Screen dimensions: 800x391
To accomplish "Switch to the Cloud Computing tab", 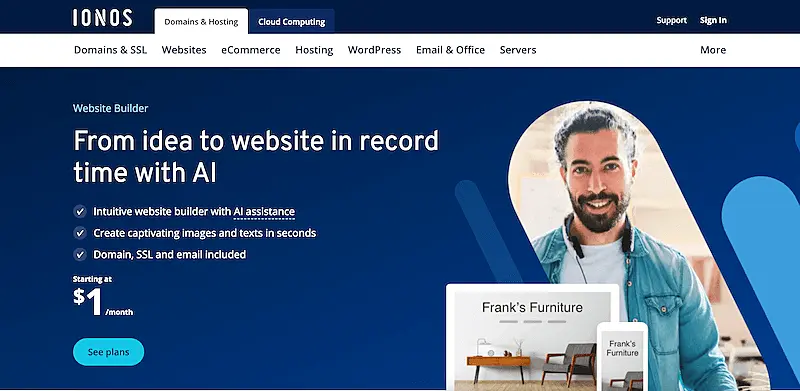I will click(291, 21).
